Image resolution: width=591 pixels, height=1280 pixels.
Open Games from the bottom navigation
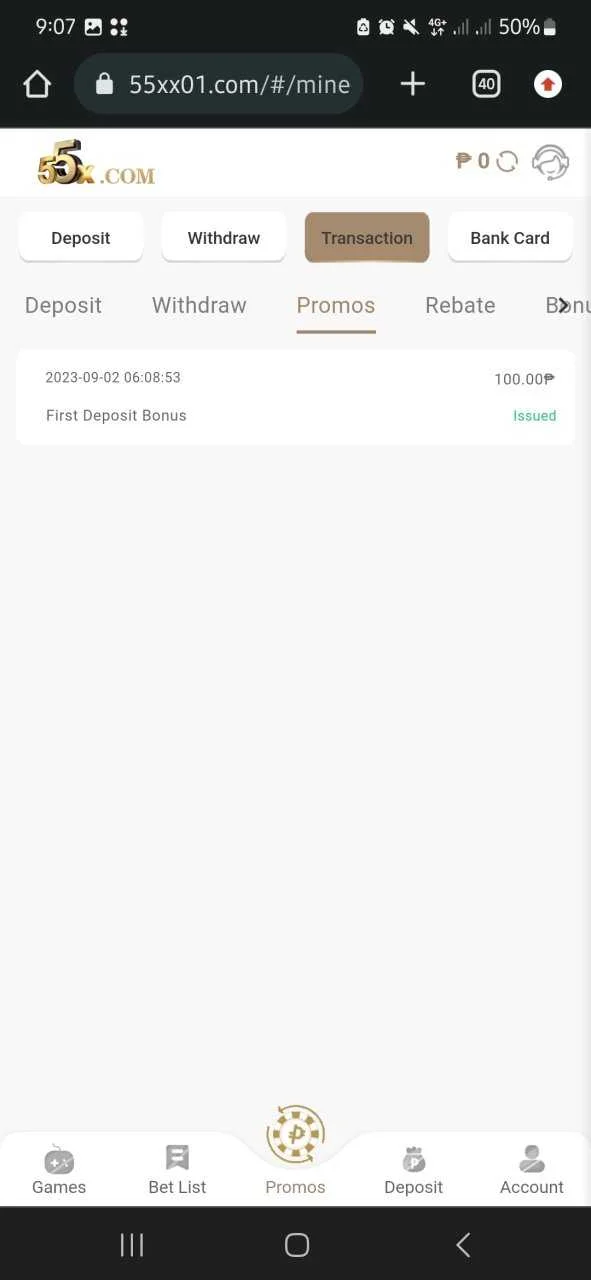pyautogui.click(x=59, y=1172)
